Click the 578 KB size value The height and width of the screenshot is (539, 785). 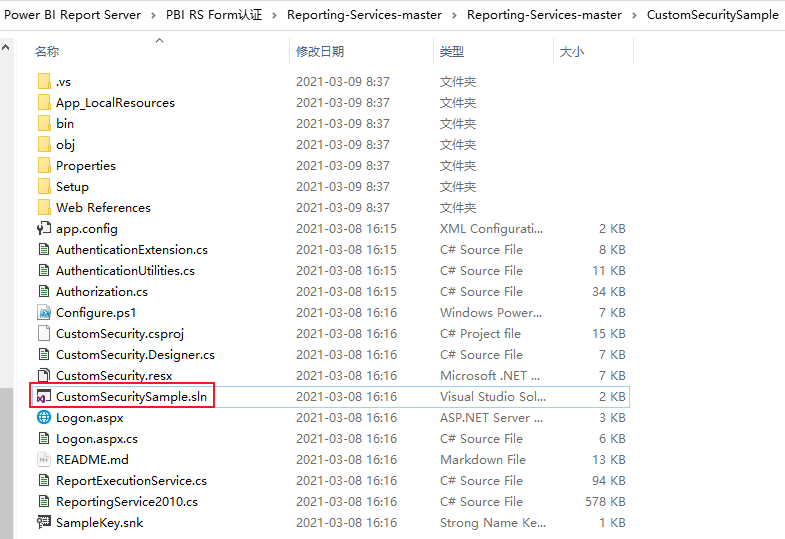[605, 501]
